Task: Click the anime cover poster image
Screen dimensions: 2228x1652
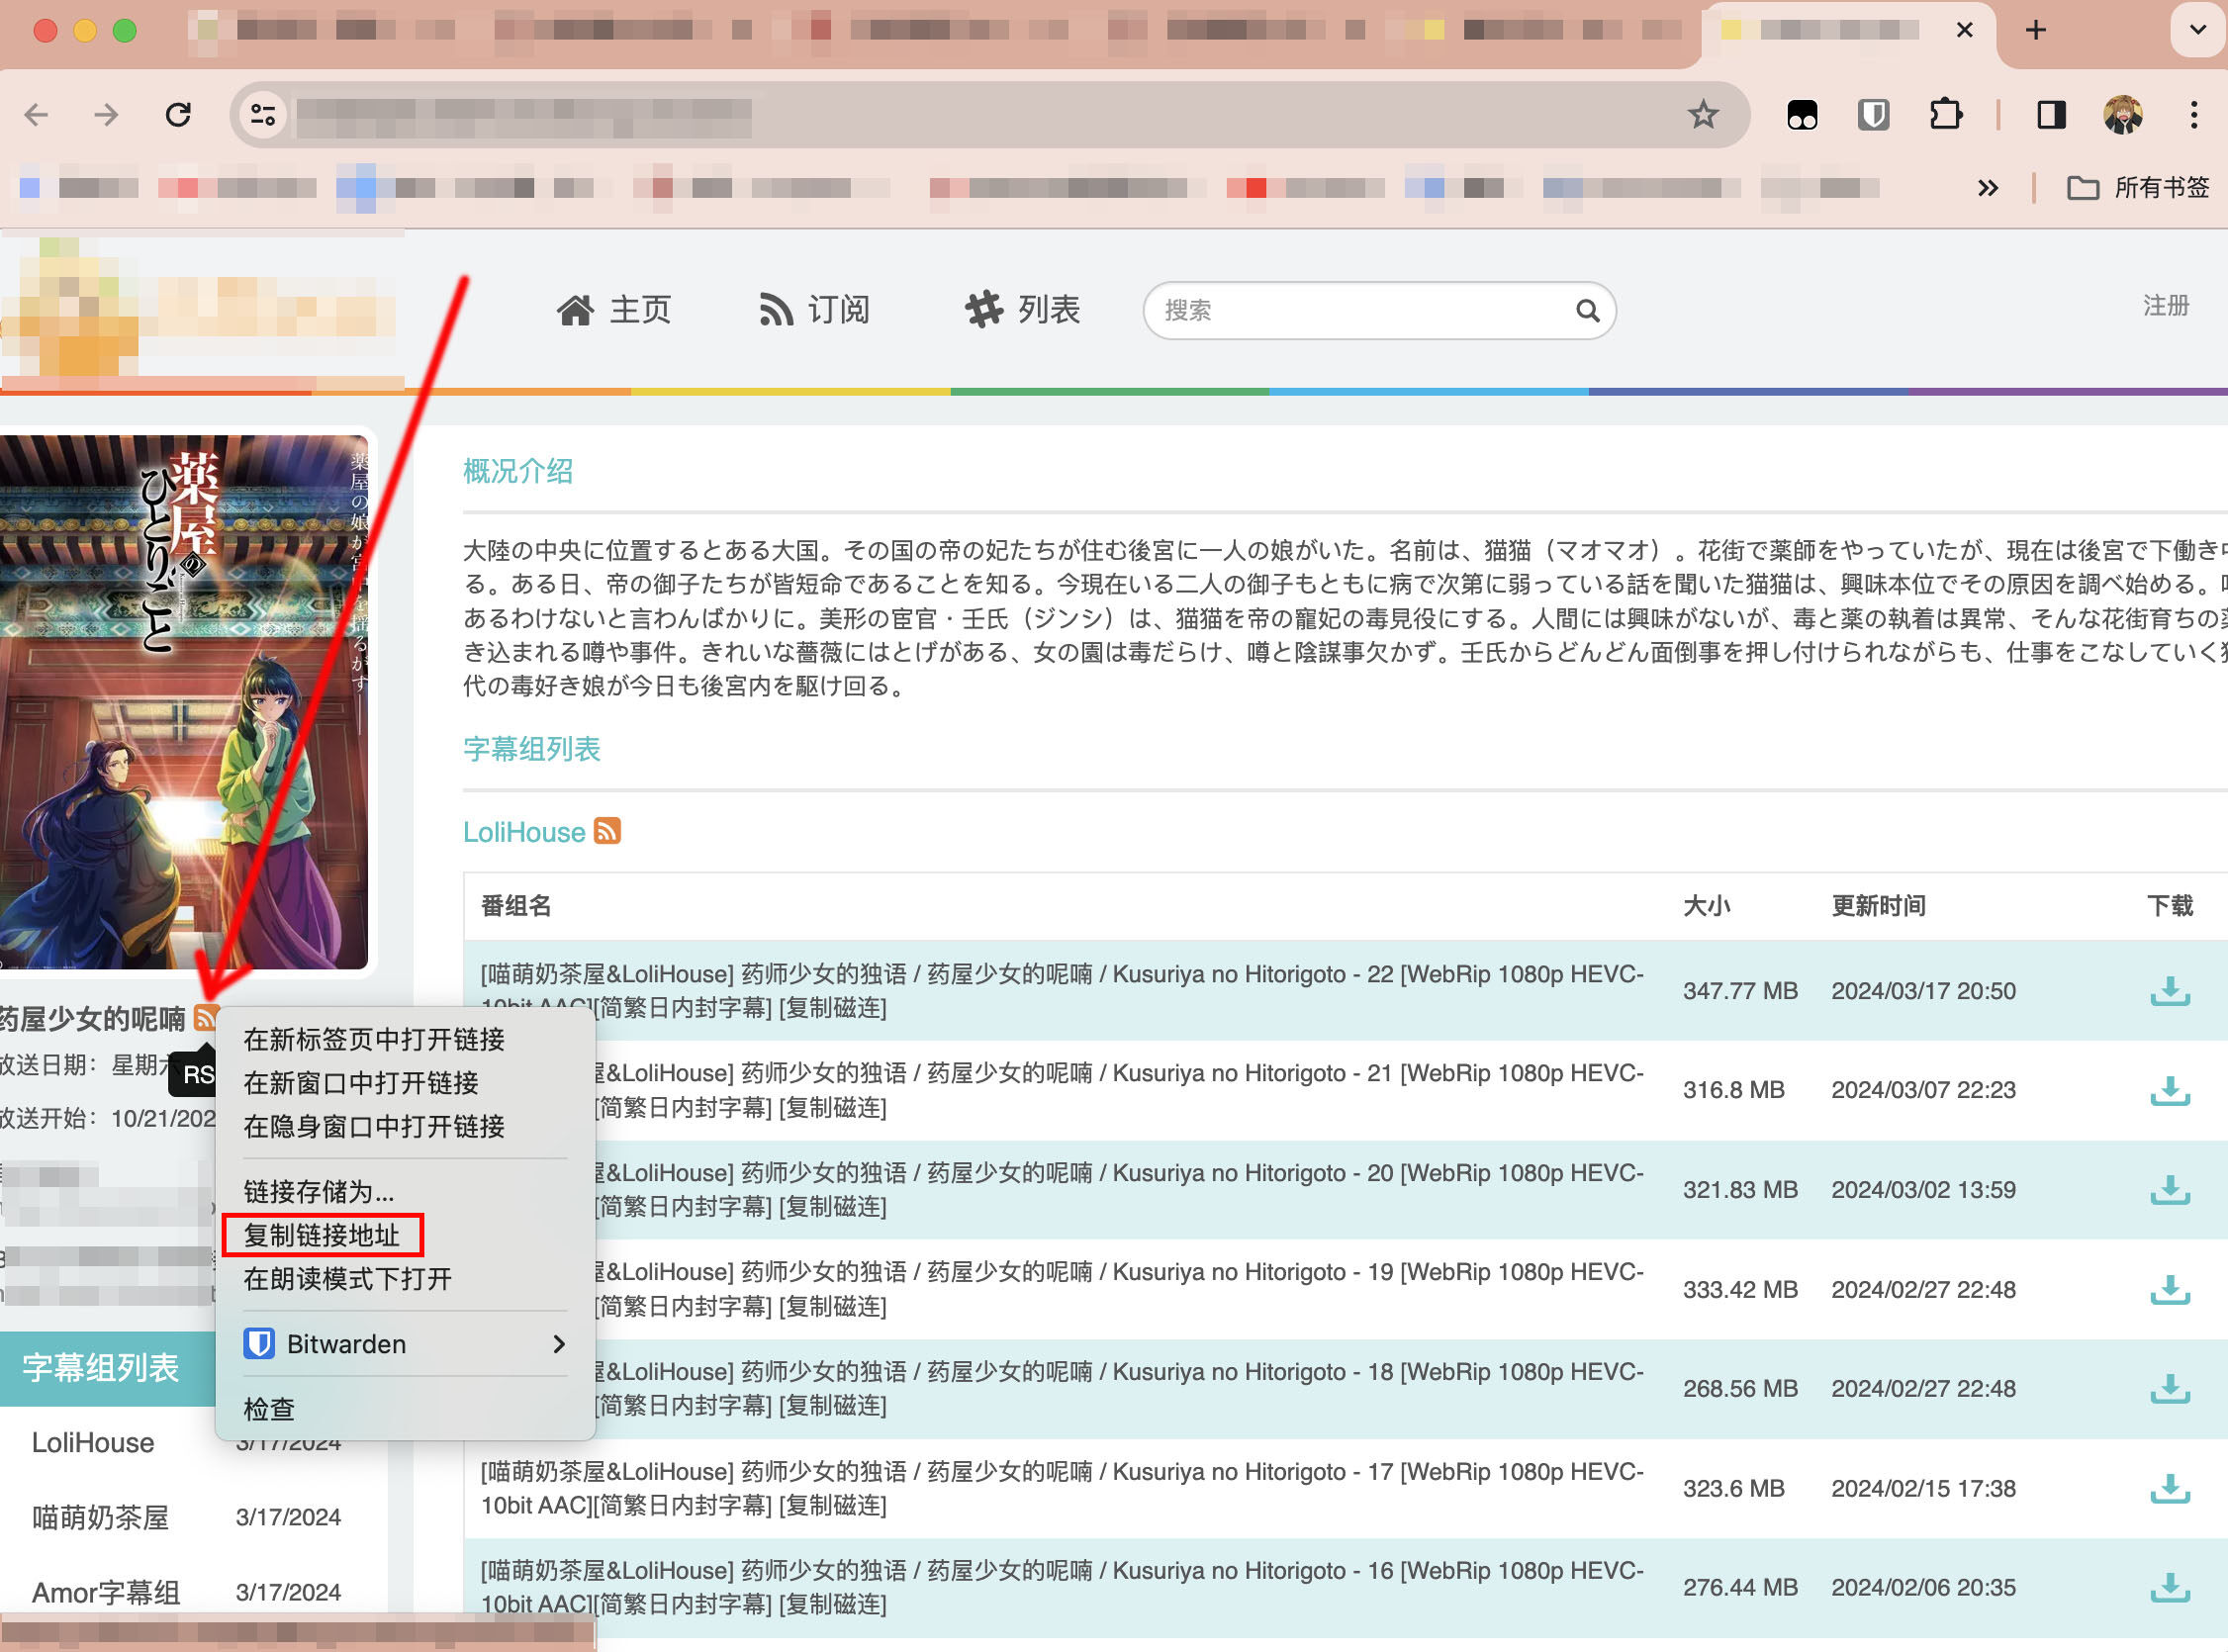Action: click(184, 702)
